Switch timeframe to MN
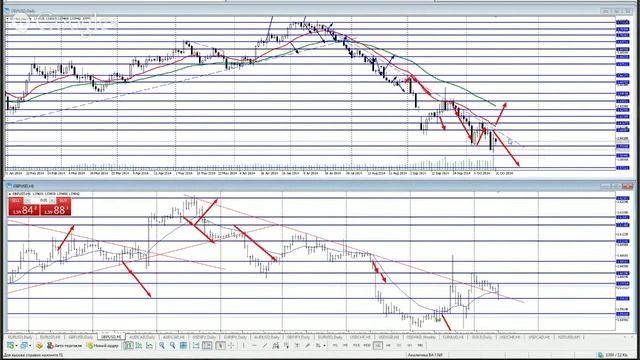The image size is (640, 360). 420,345
